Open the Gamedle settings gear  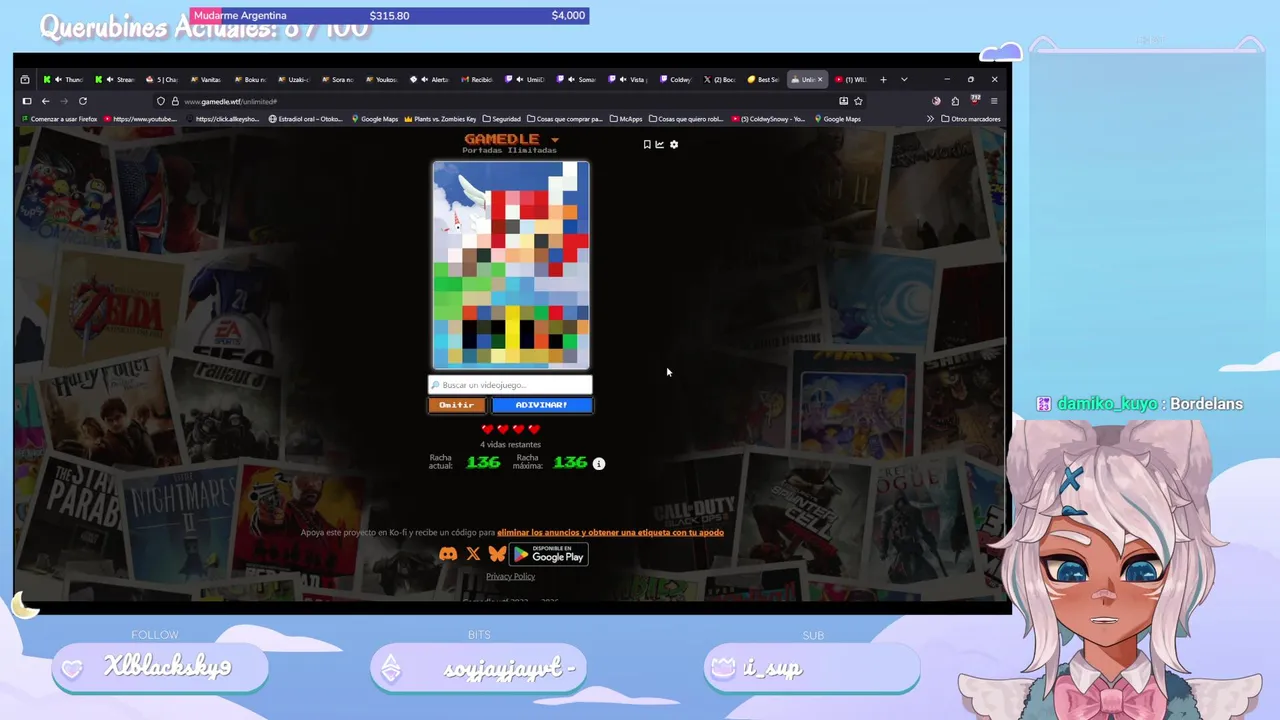click(x=674, y=144)
